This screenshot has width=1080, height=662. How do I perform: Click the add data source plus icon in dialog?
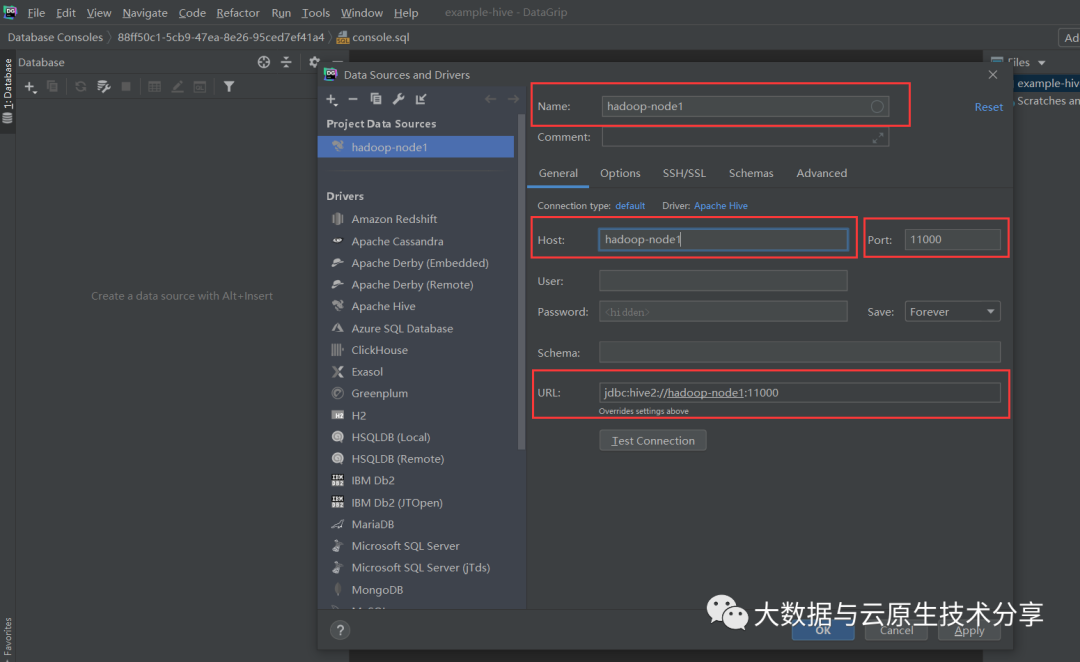coord(331,99)
